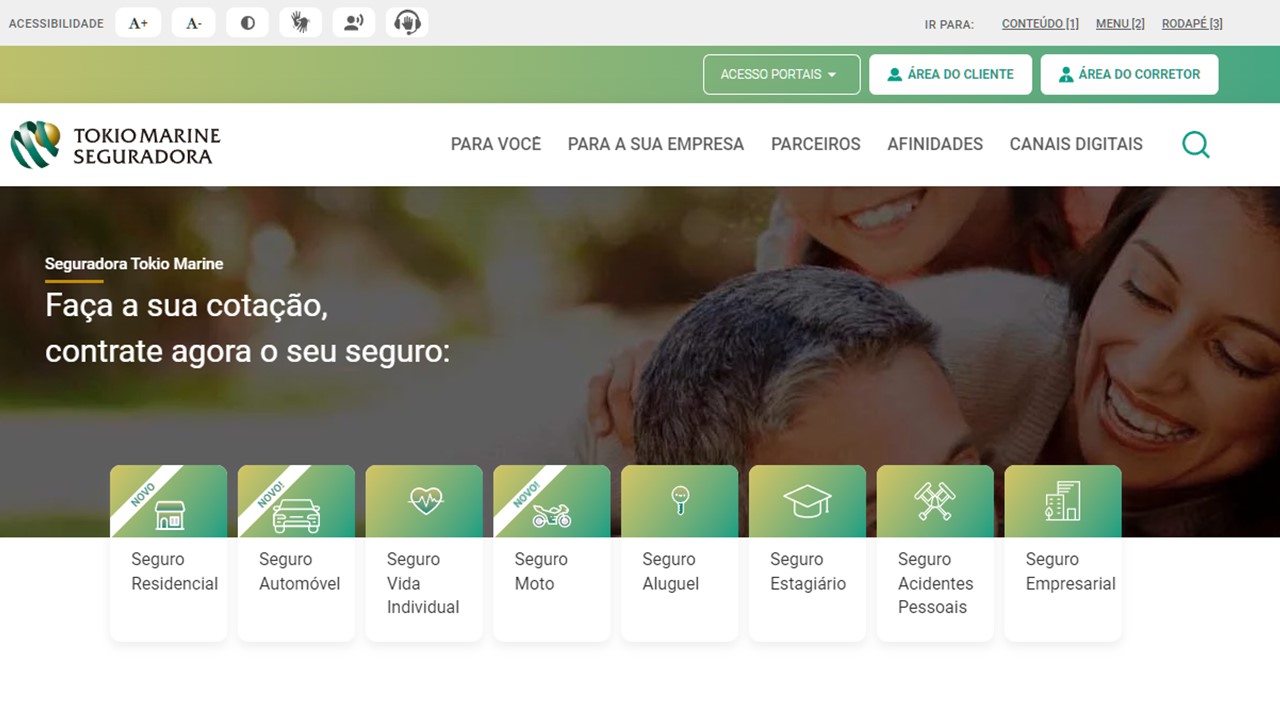Open Área do Corretor
1280x720 pixels.
point(1129,74)
